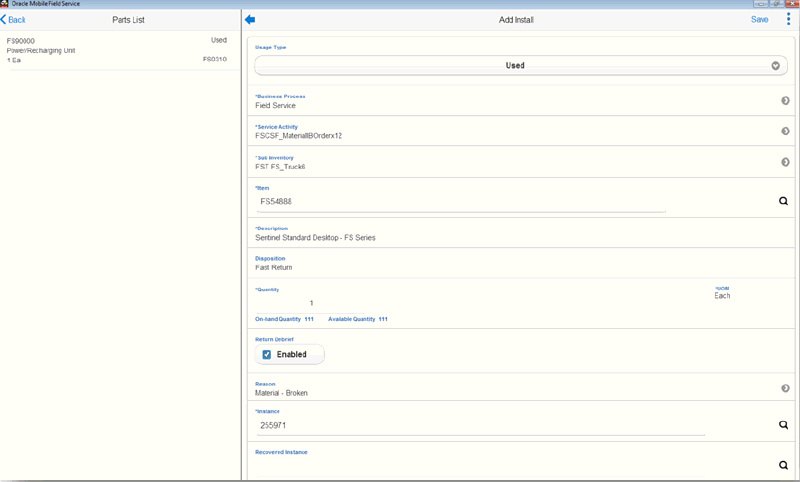Click the On-hand Quantity 111 label
Viewport: 800px width, 482px height.
(x=284, y=319)
